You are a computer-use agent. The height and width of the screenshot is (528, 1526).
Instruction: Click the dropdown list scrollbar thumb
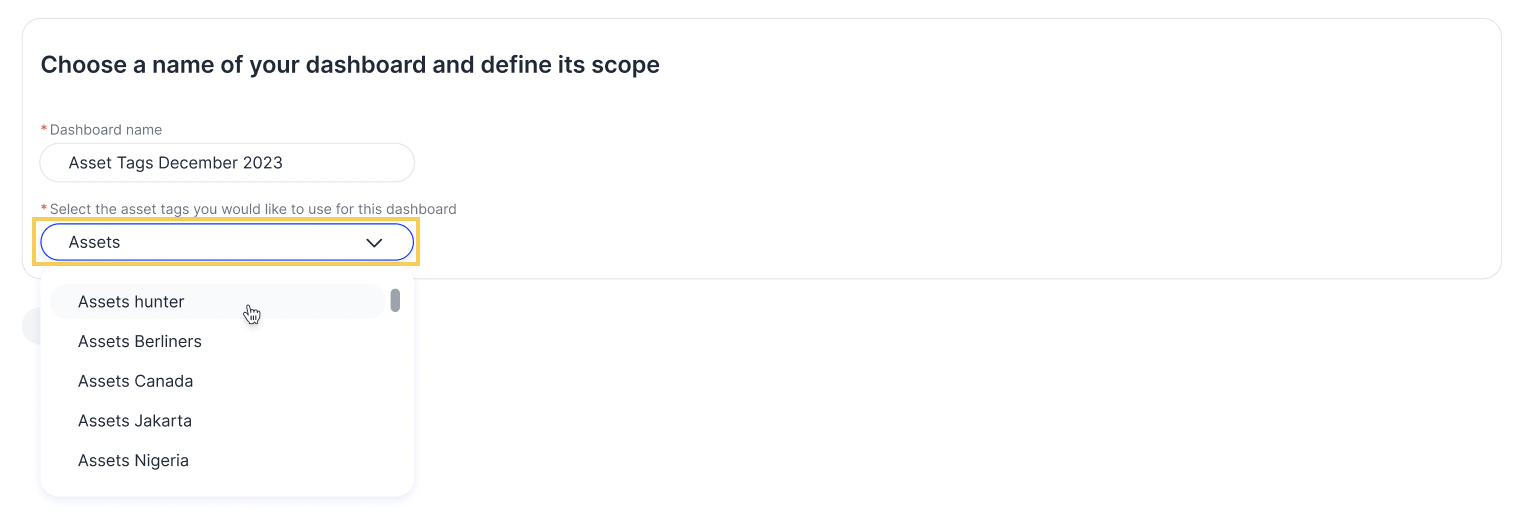tap(396, 300)
